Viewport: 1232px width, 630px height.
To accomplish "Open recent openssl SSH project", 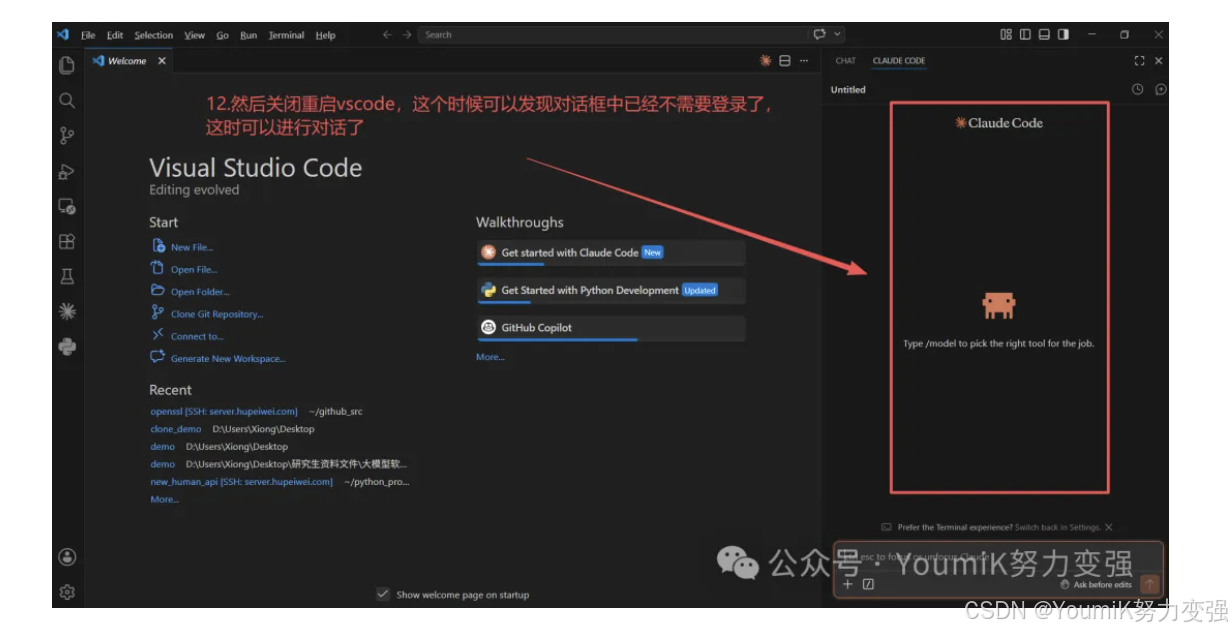I will (224, 411).
